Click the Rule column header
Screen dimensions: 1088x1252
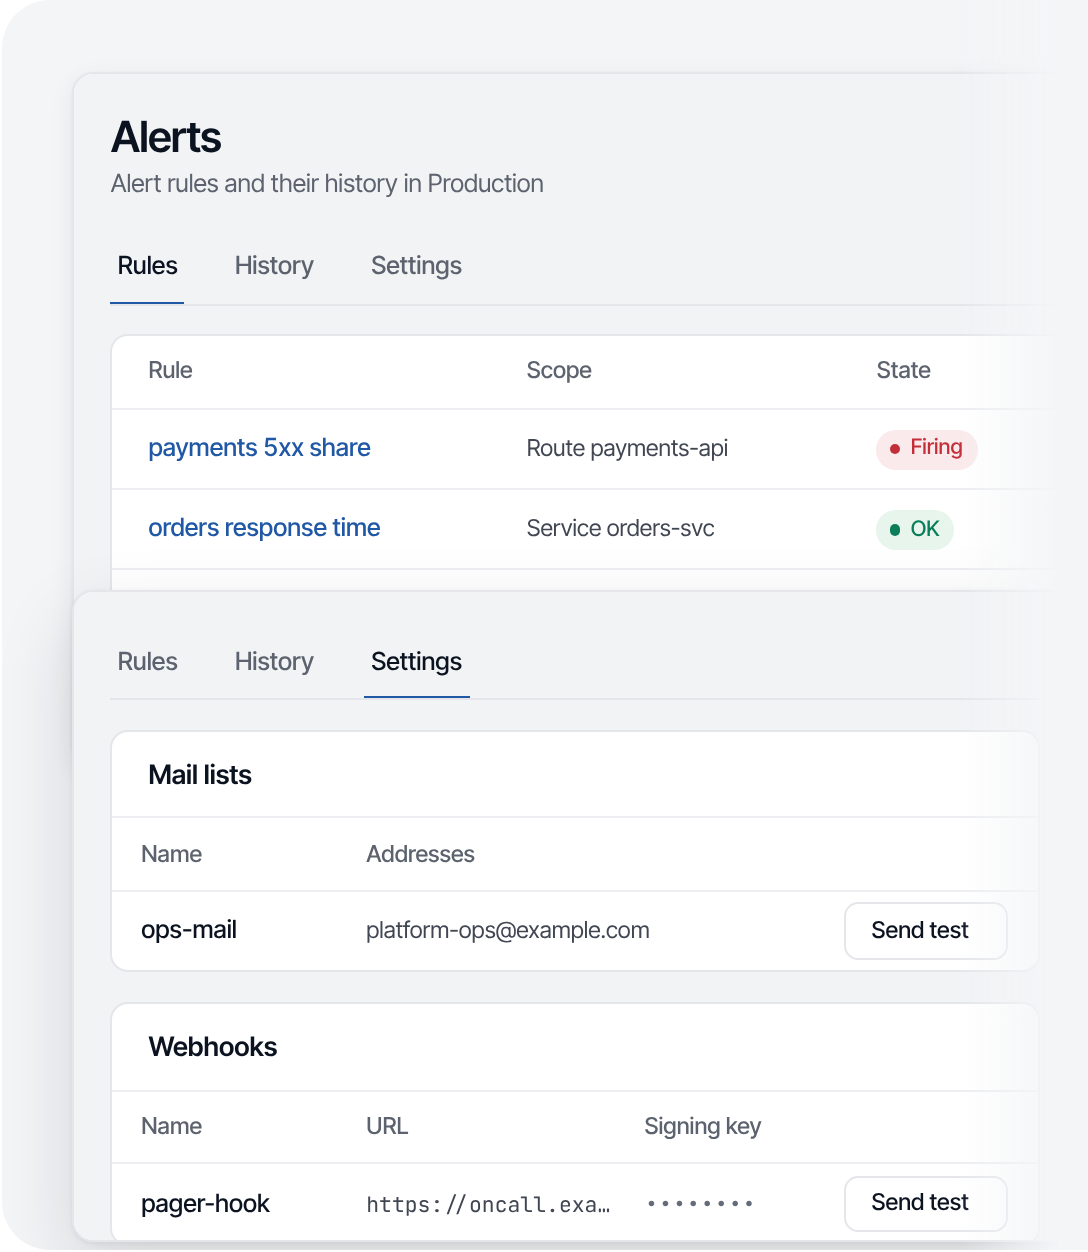pos(170,371)
